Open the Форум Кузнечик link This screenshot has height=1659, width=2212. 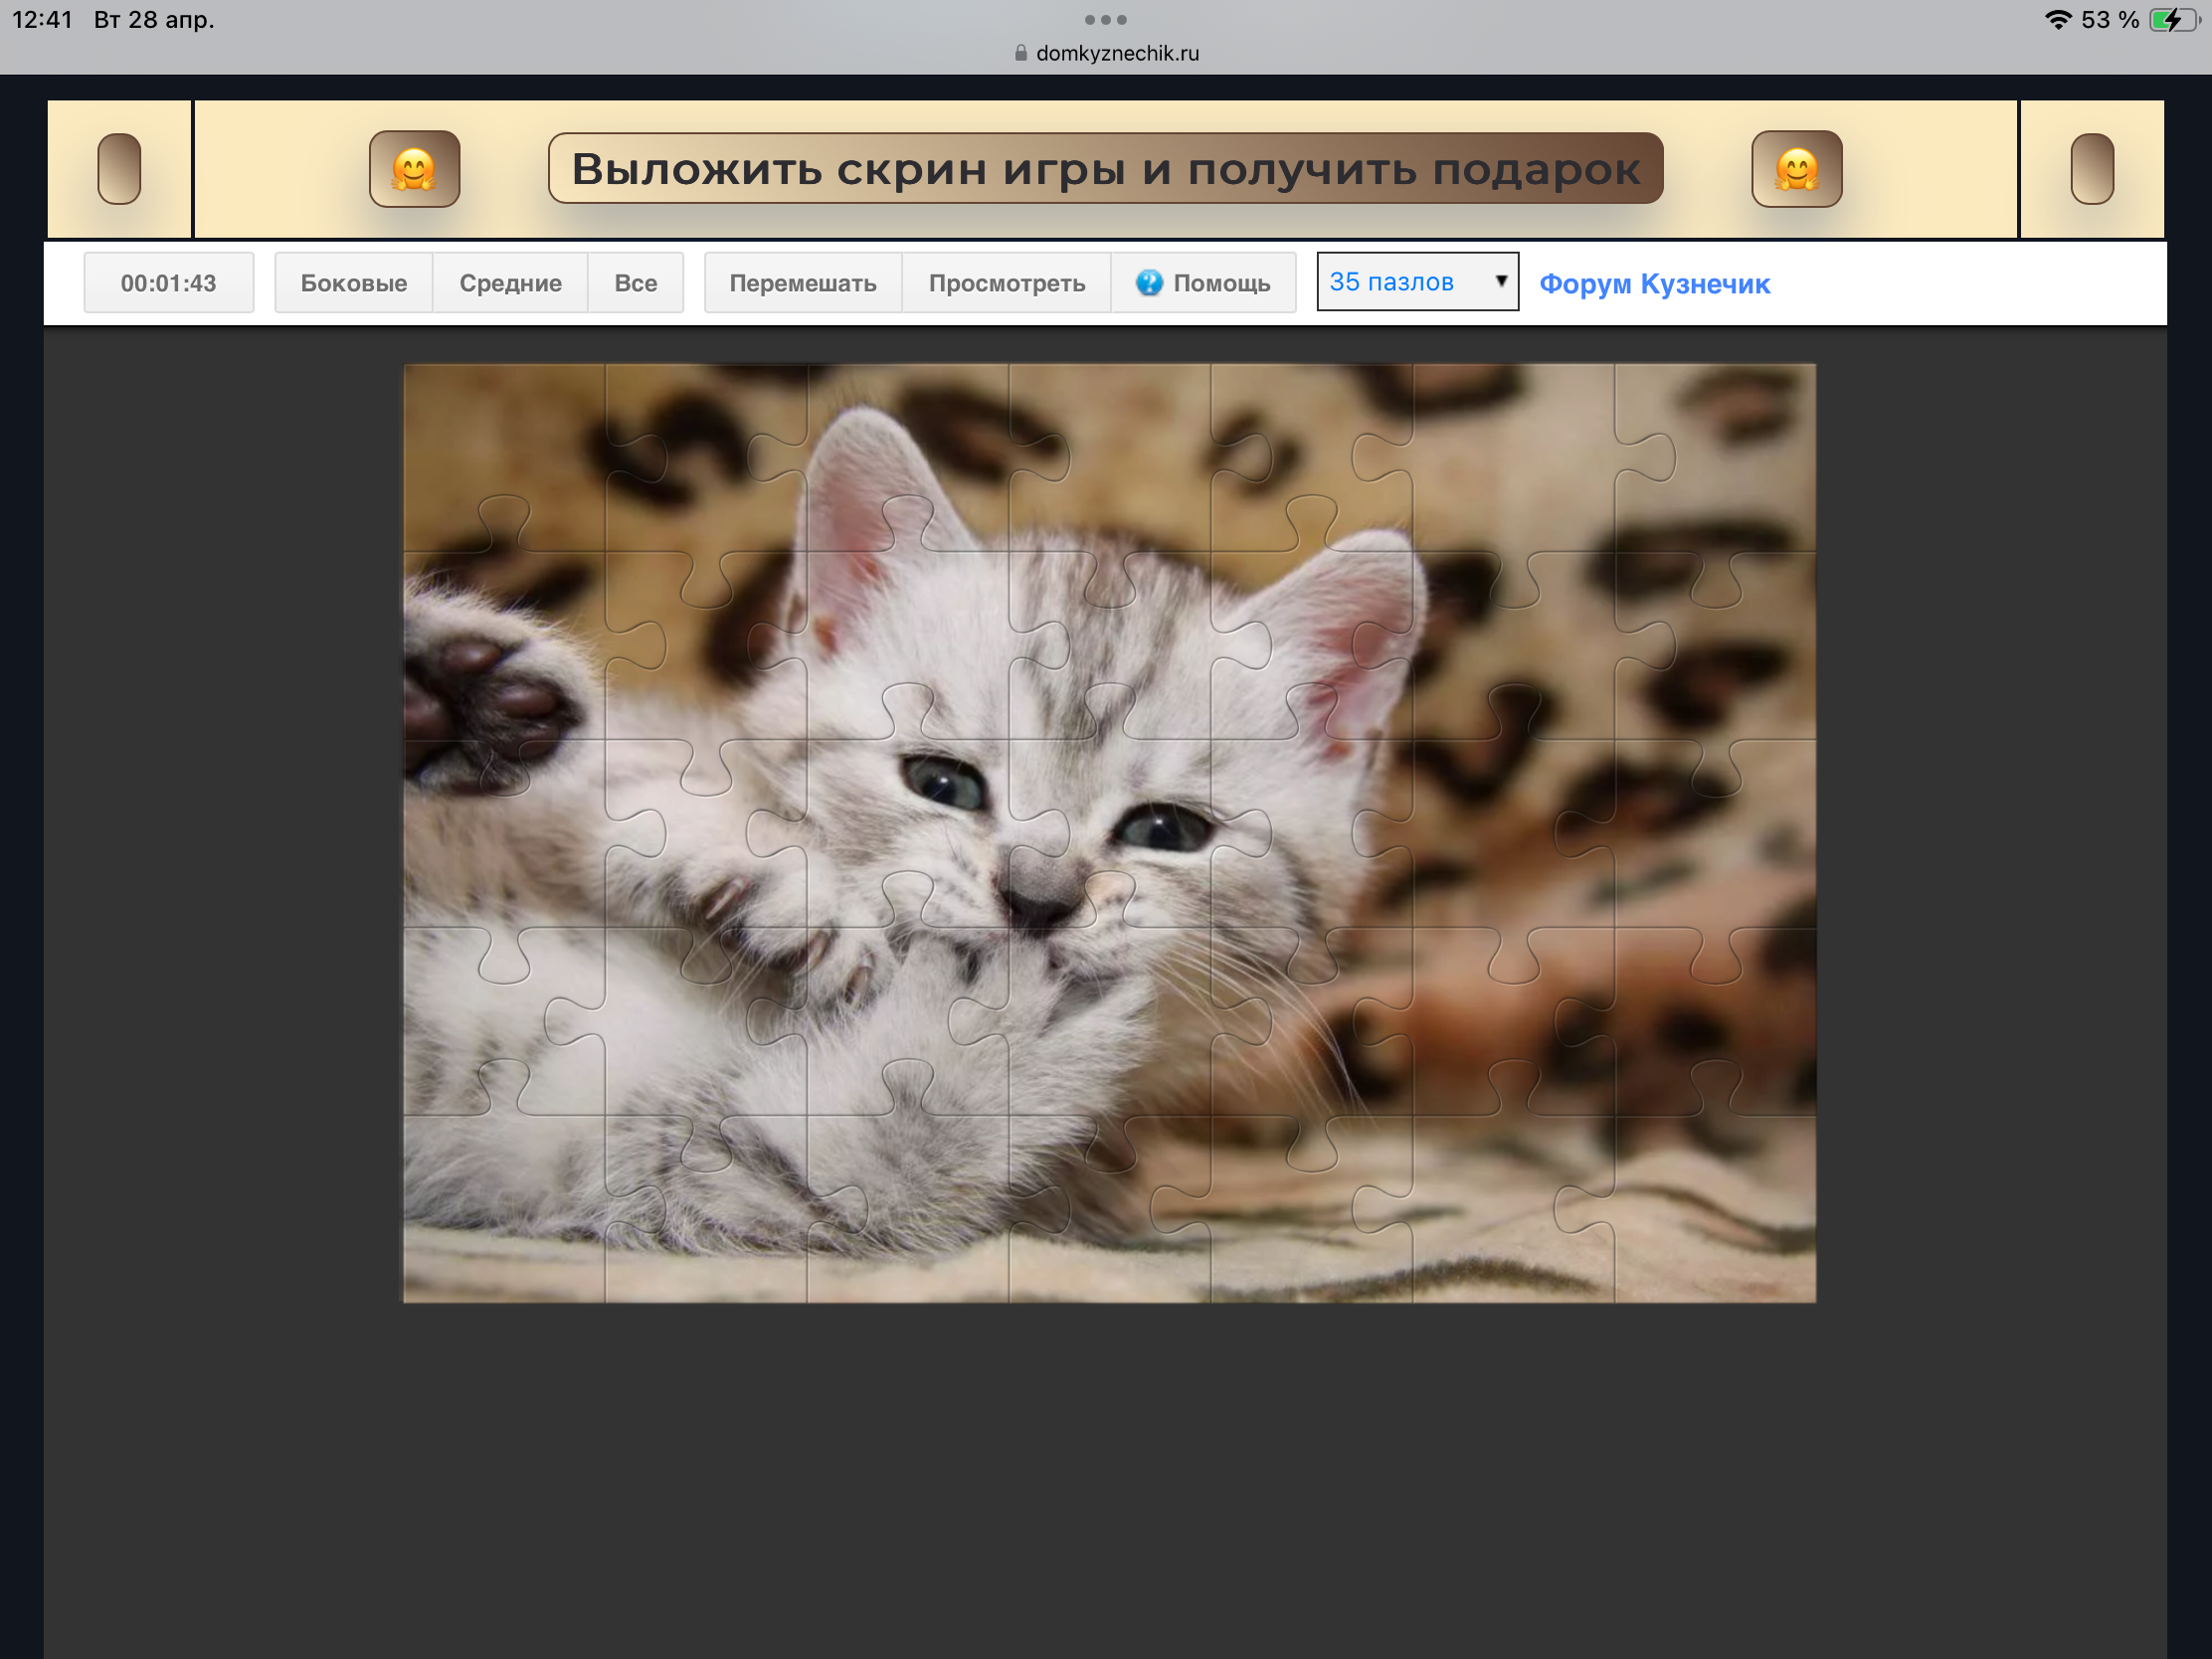point(1654,284)
